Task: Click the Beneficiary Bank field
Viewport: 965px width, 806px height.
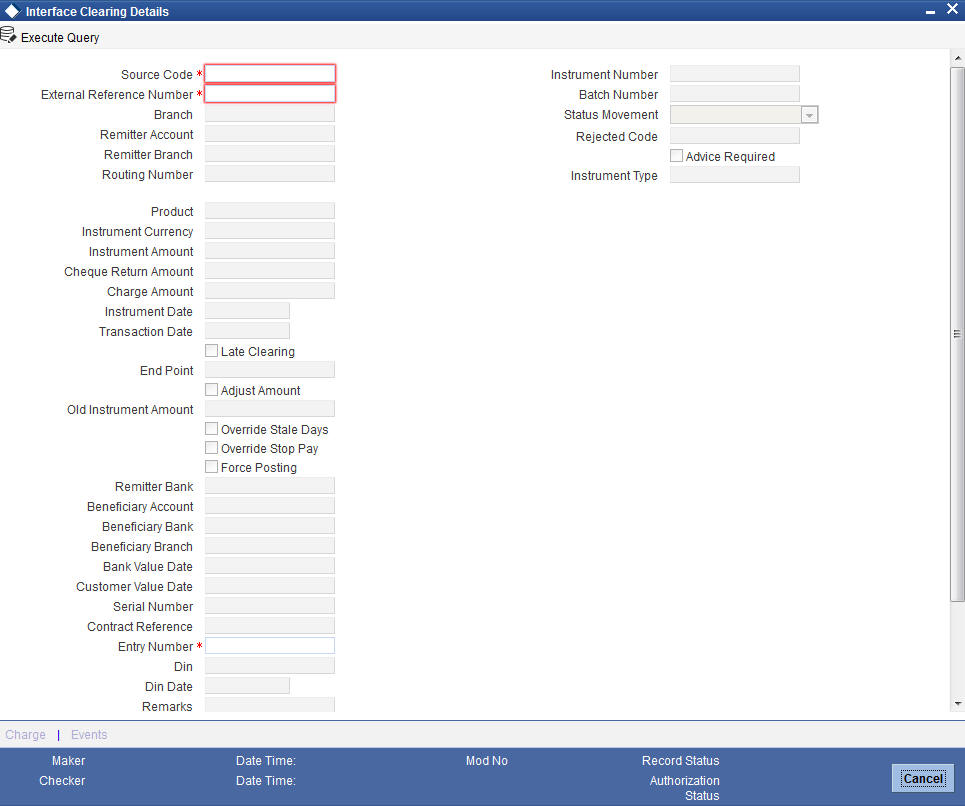Action: [270, 525]
